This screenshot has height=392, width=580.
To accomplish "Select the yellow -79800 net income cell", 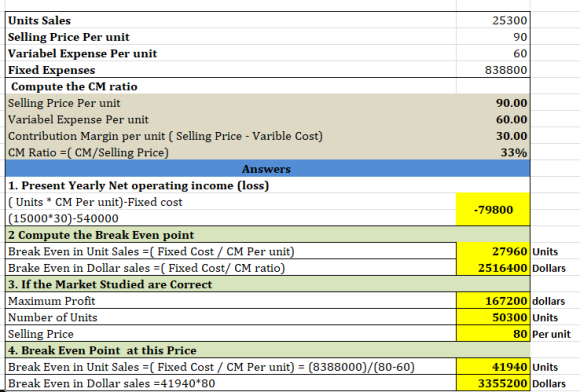I will [493, 209].
